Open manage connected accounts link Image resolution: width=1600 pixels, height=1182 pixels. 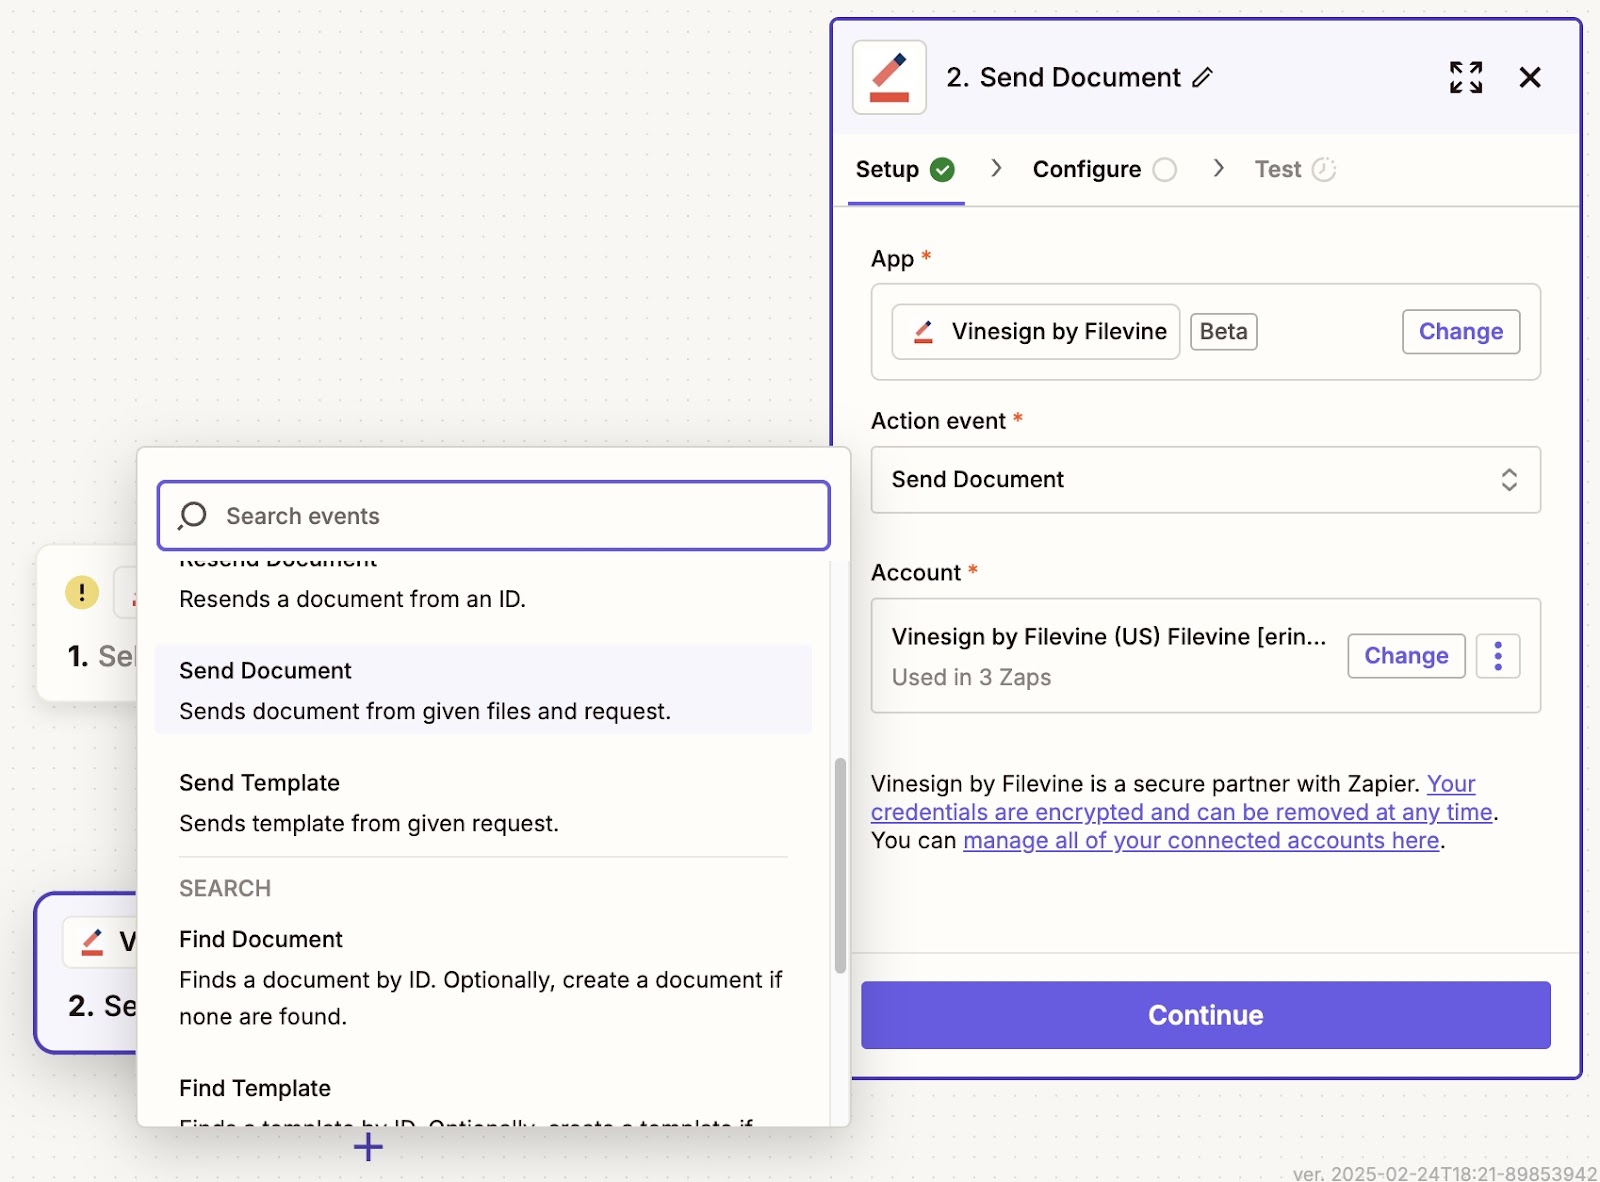[x=1201, y=841]
